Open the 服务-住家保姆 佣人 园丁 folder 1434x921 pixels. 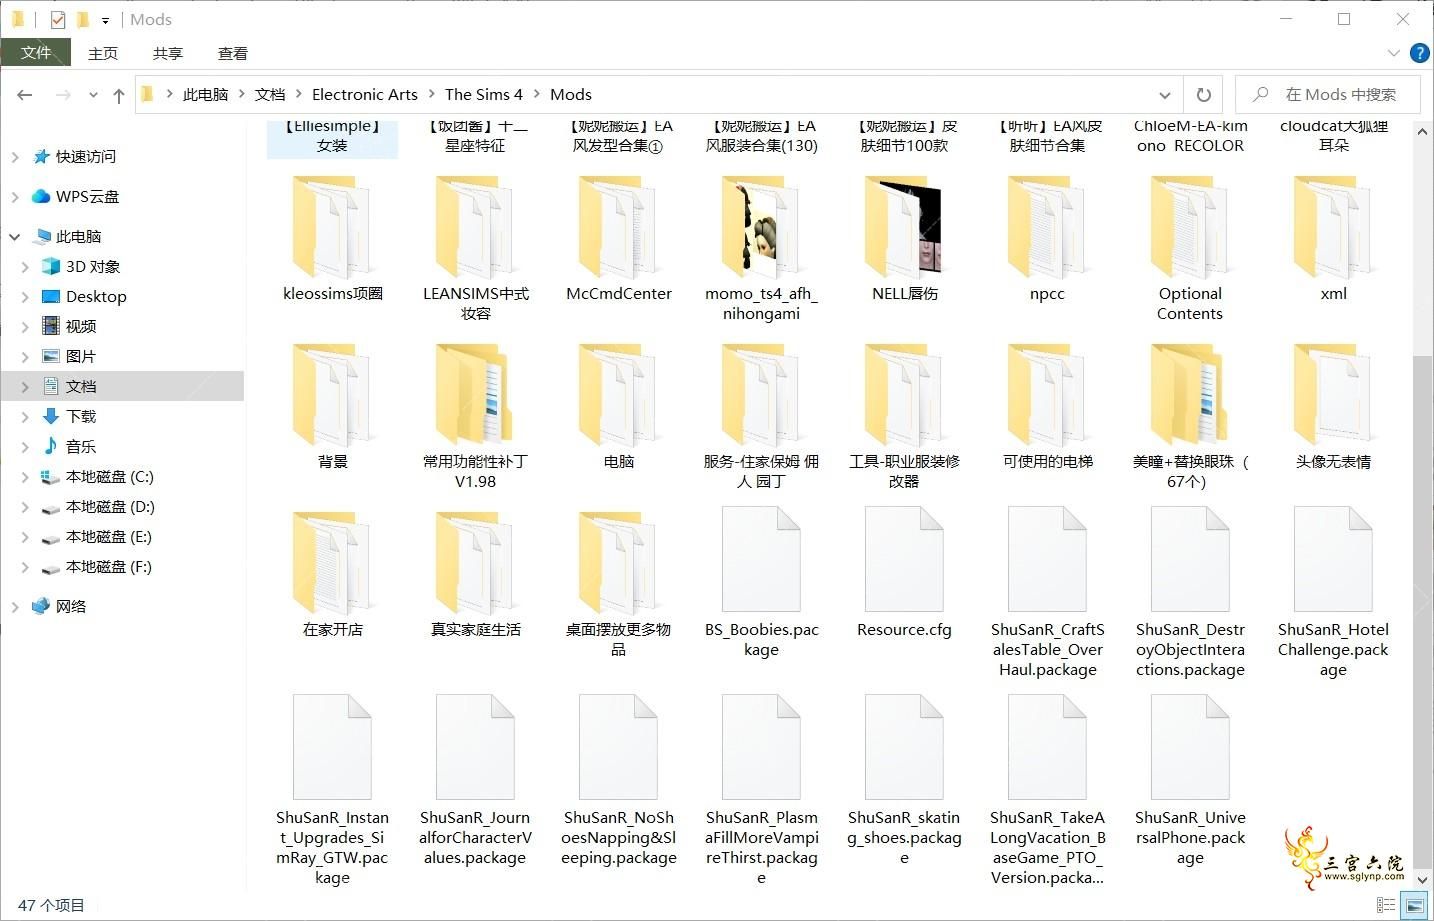[761, 417]
